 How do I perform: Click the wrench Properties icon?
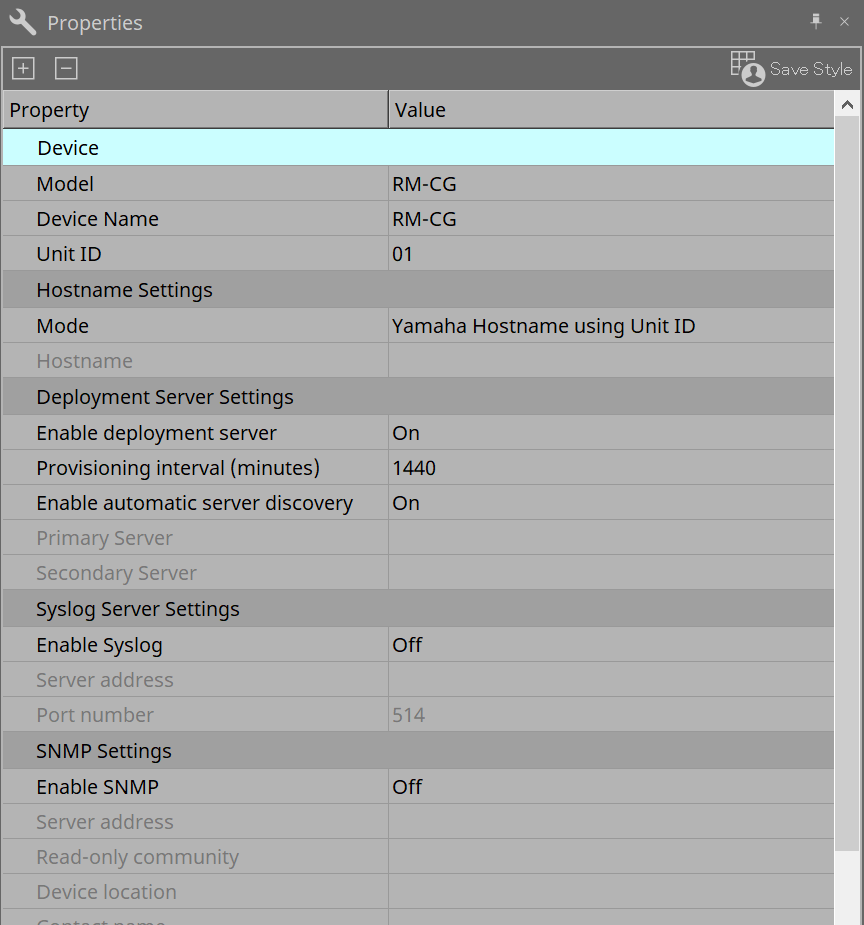pos(22,22)
